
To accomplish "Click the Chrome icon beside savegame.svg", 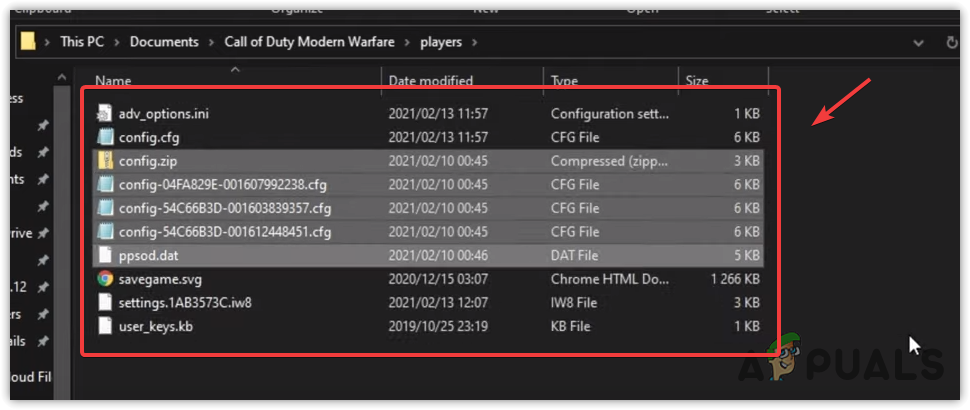I will tap(106, 279).
